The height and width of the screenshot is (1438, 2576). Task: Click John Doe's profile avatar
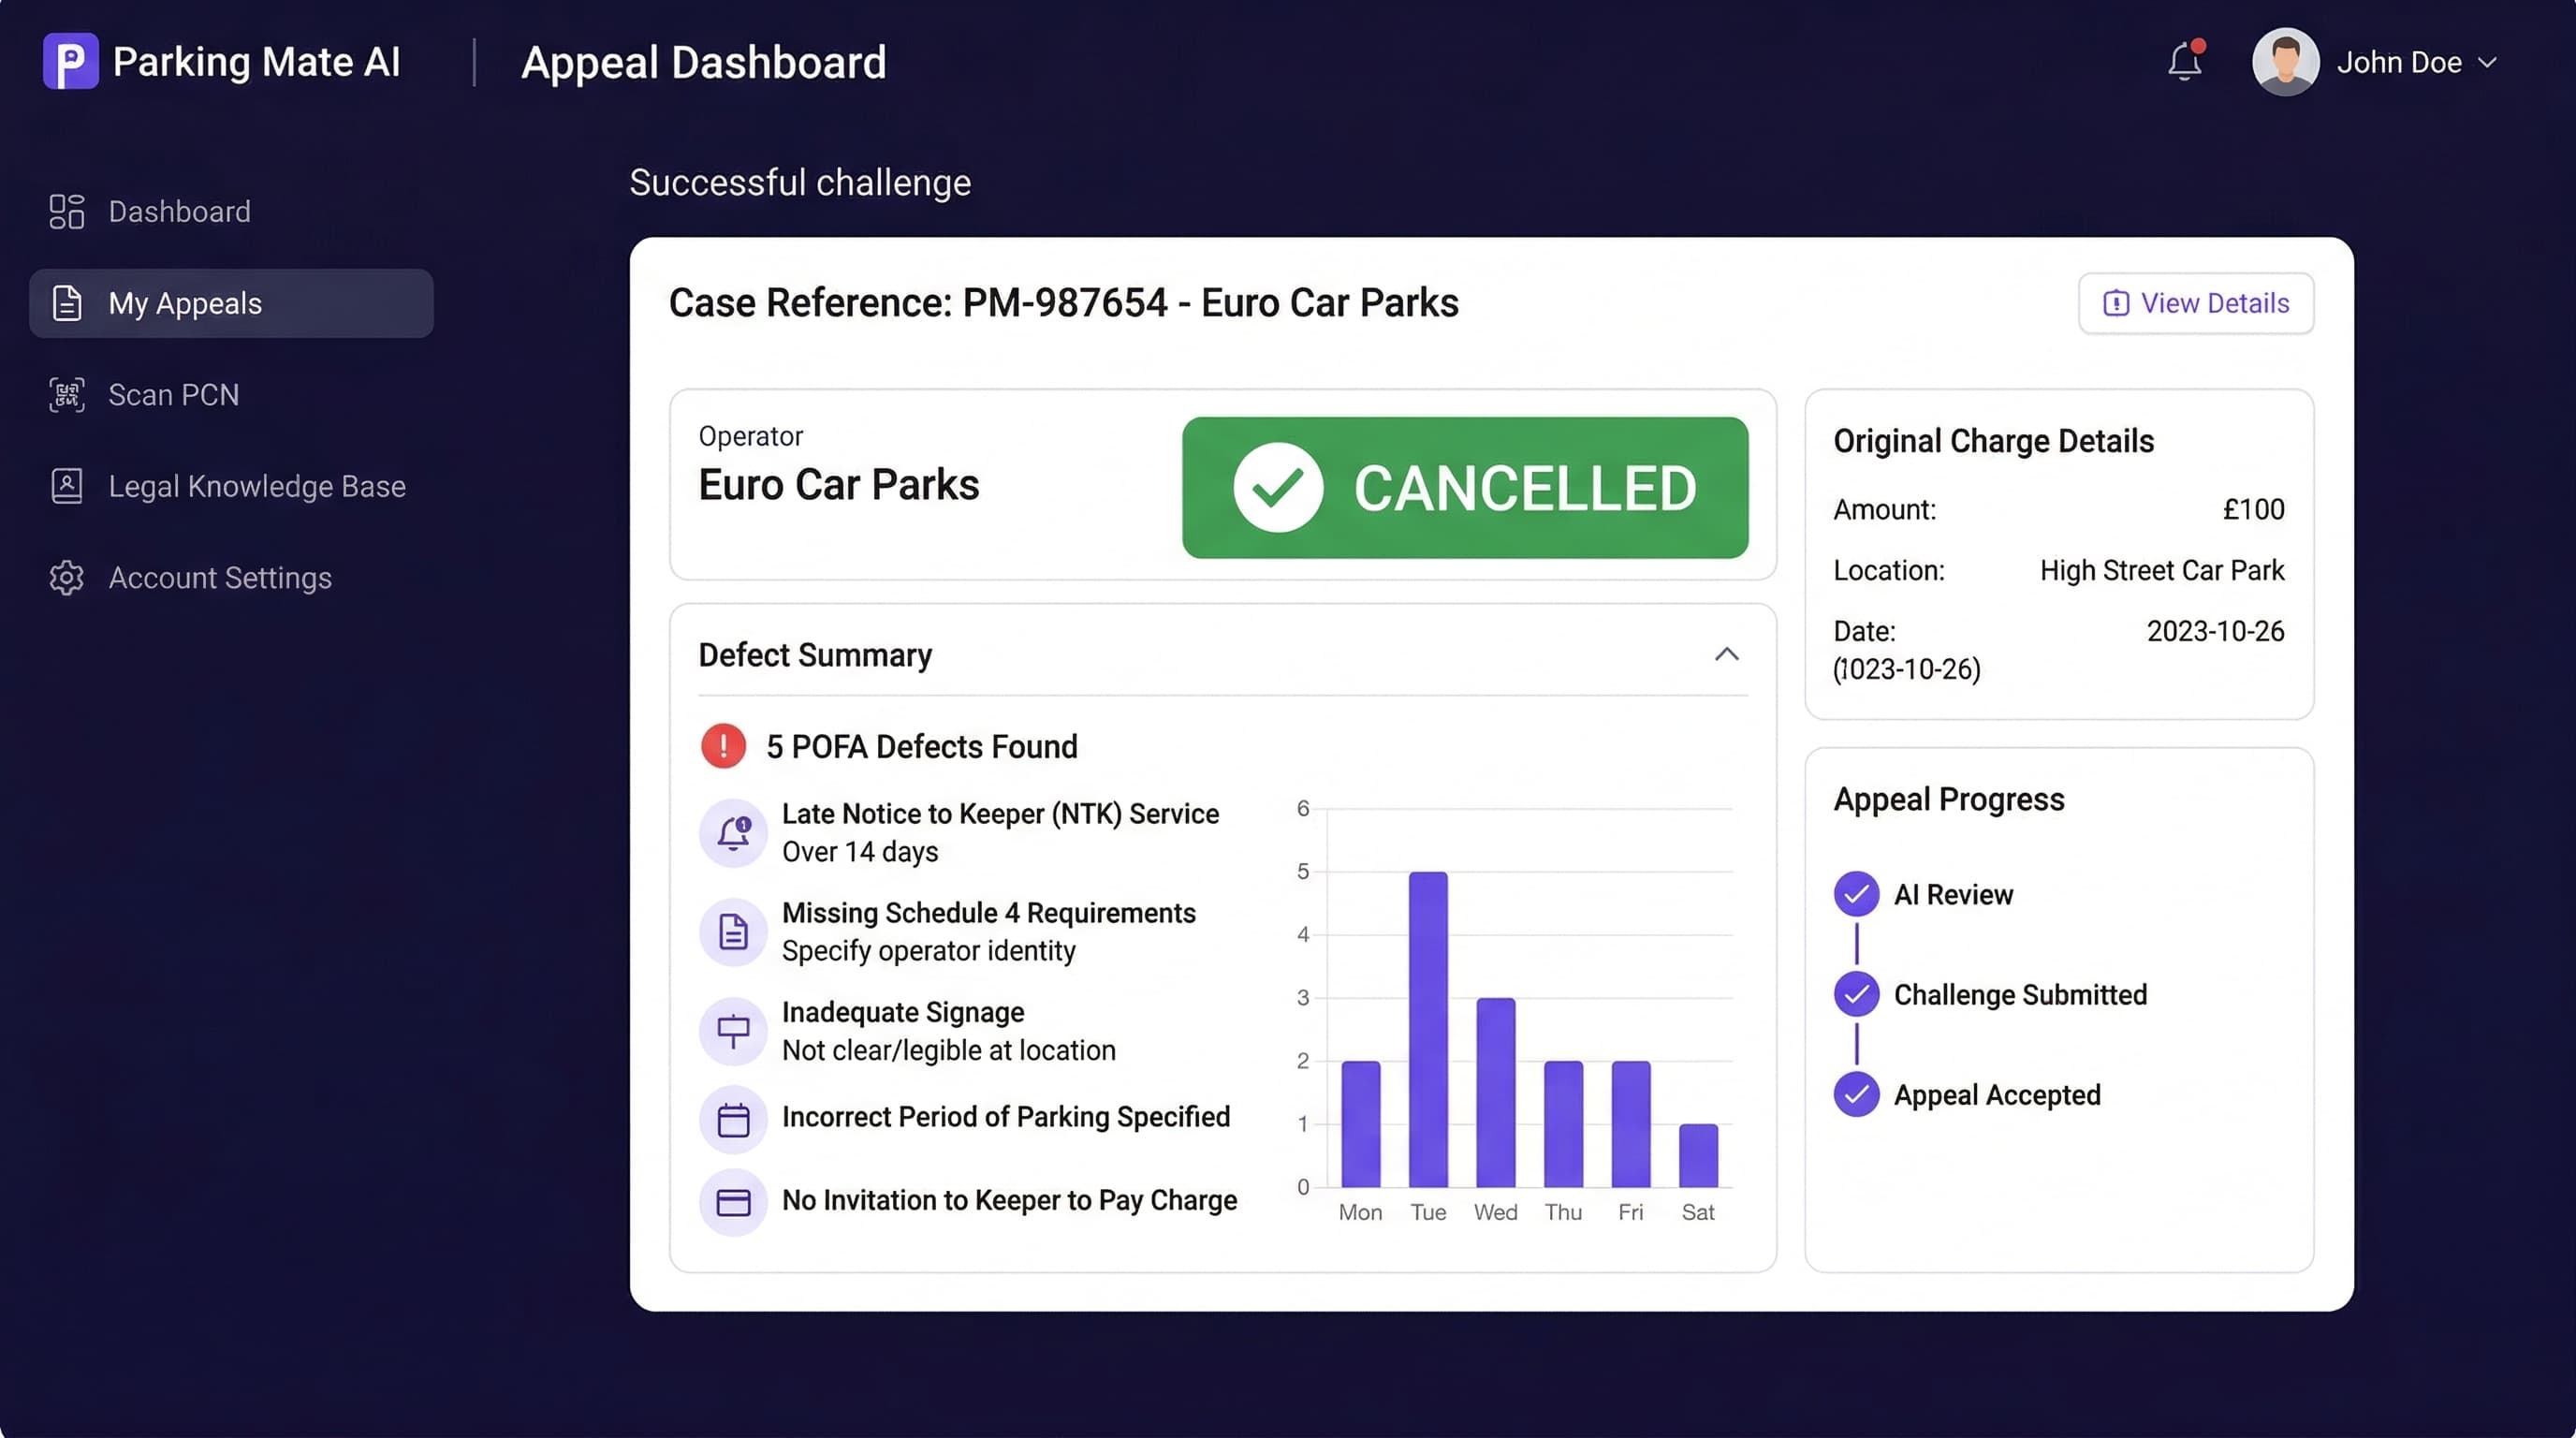pos(2286,61)
